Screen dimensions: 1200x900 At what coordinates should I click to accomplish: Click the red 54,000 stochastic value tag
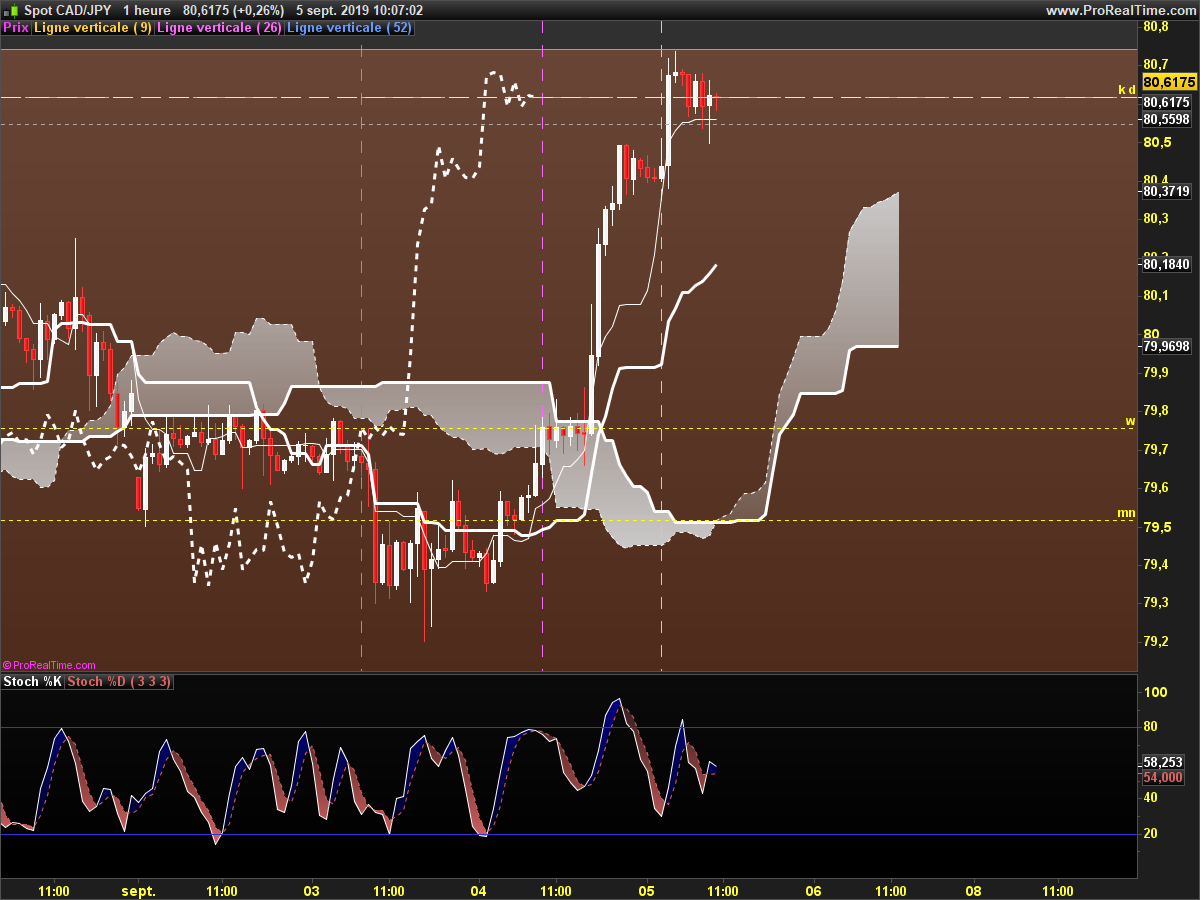pyautogui.click(x=1163, y=777)
